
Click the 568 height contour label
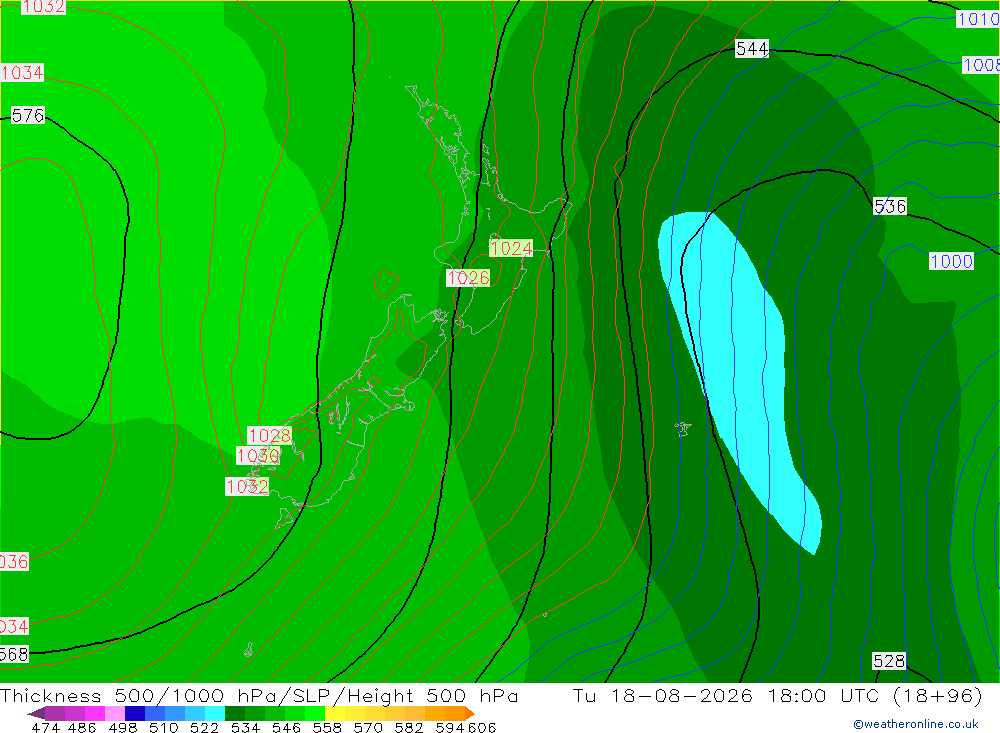(x=14, y=655)
